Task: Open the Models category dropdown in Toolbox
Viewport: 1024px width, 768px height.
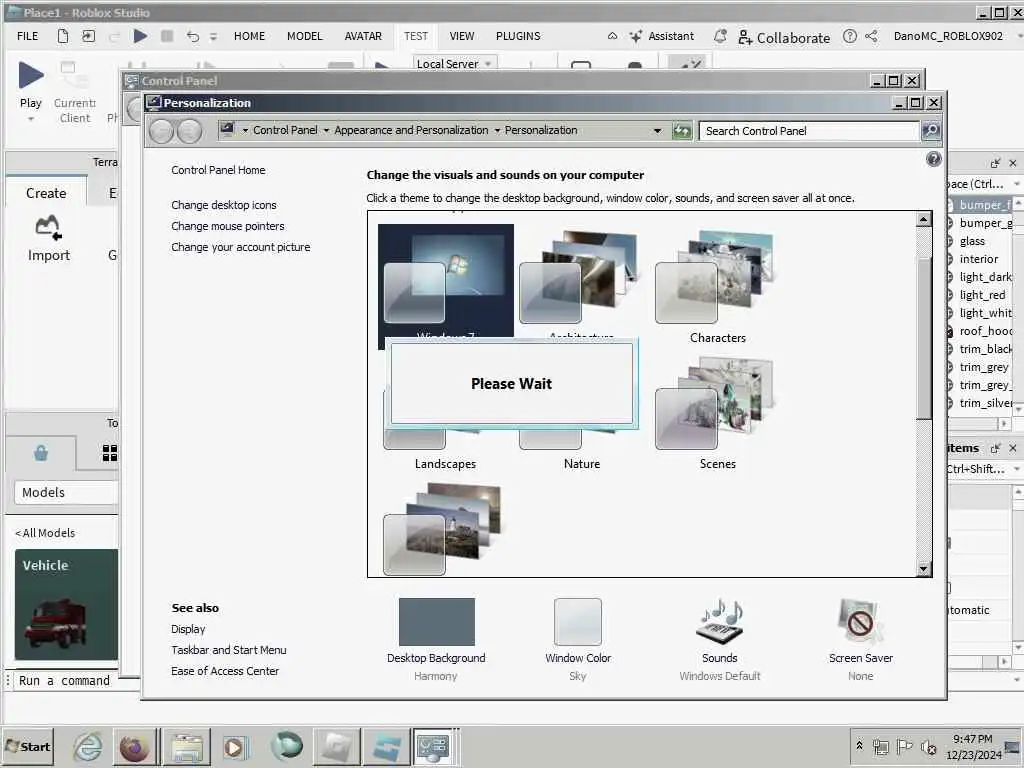Action: pyautogui.click(x=66, y=492)
